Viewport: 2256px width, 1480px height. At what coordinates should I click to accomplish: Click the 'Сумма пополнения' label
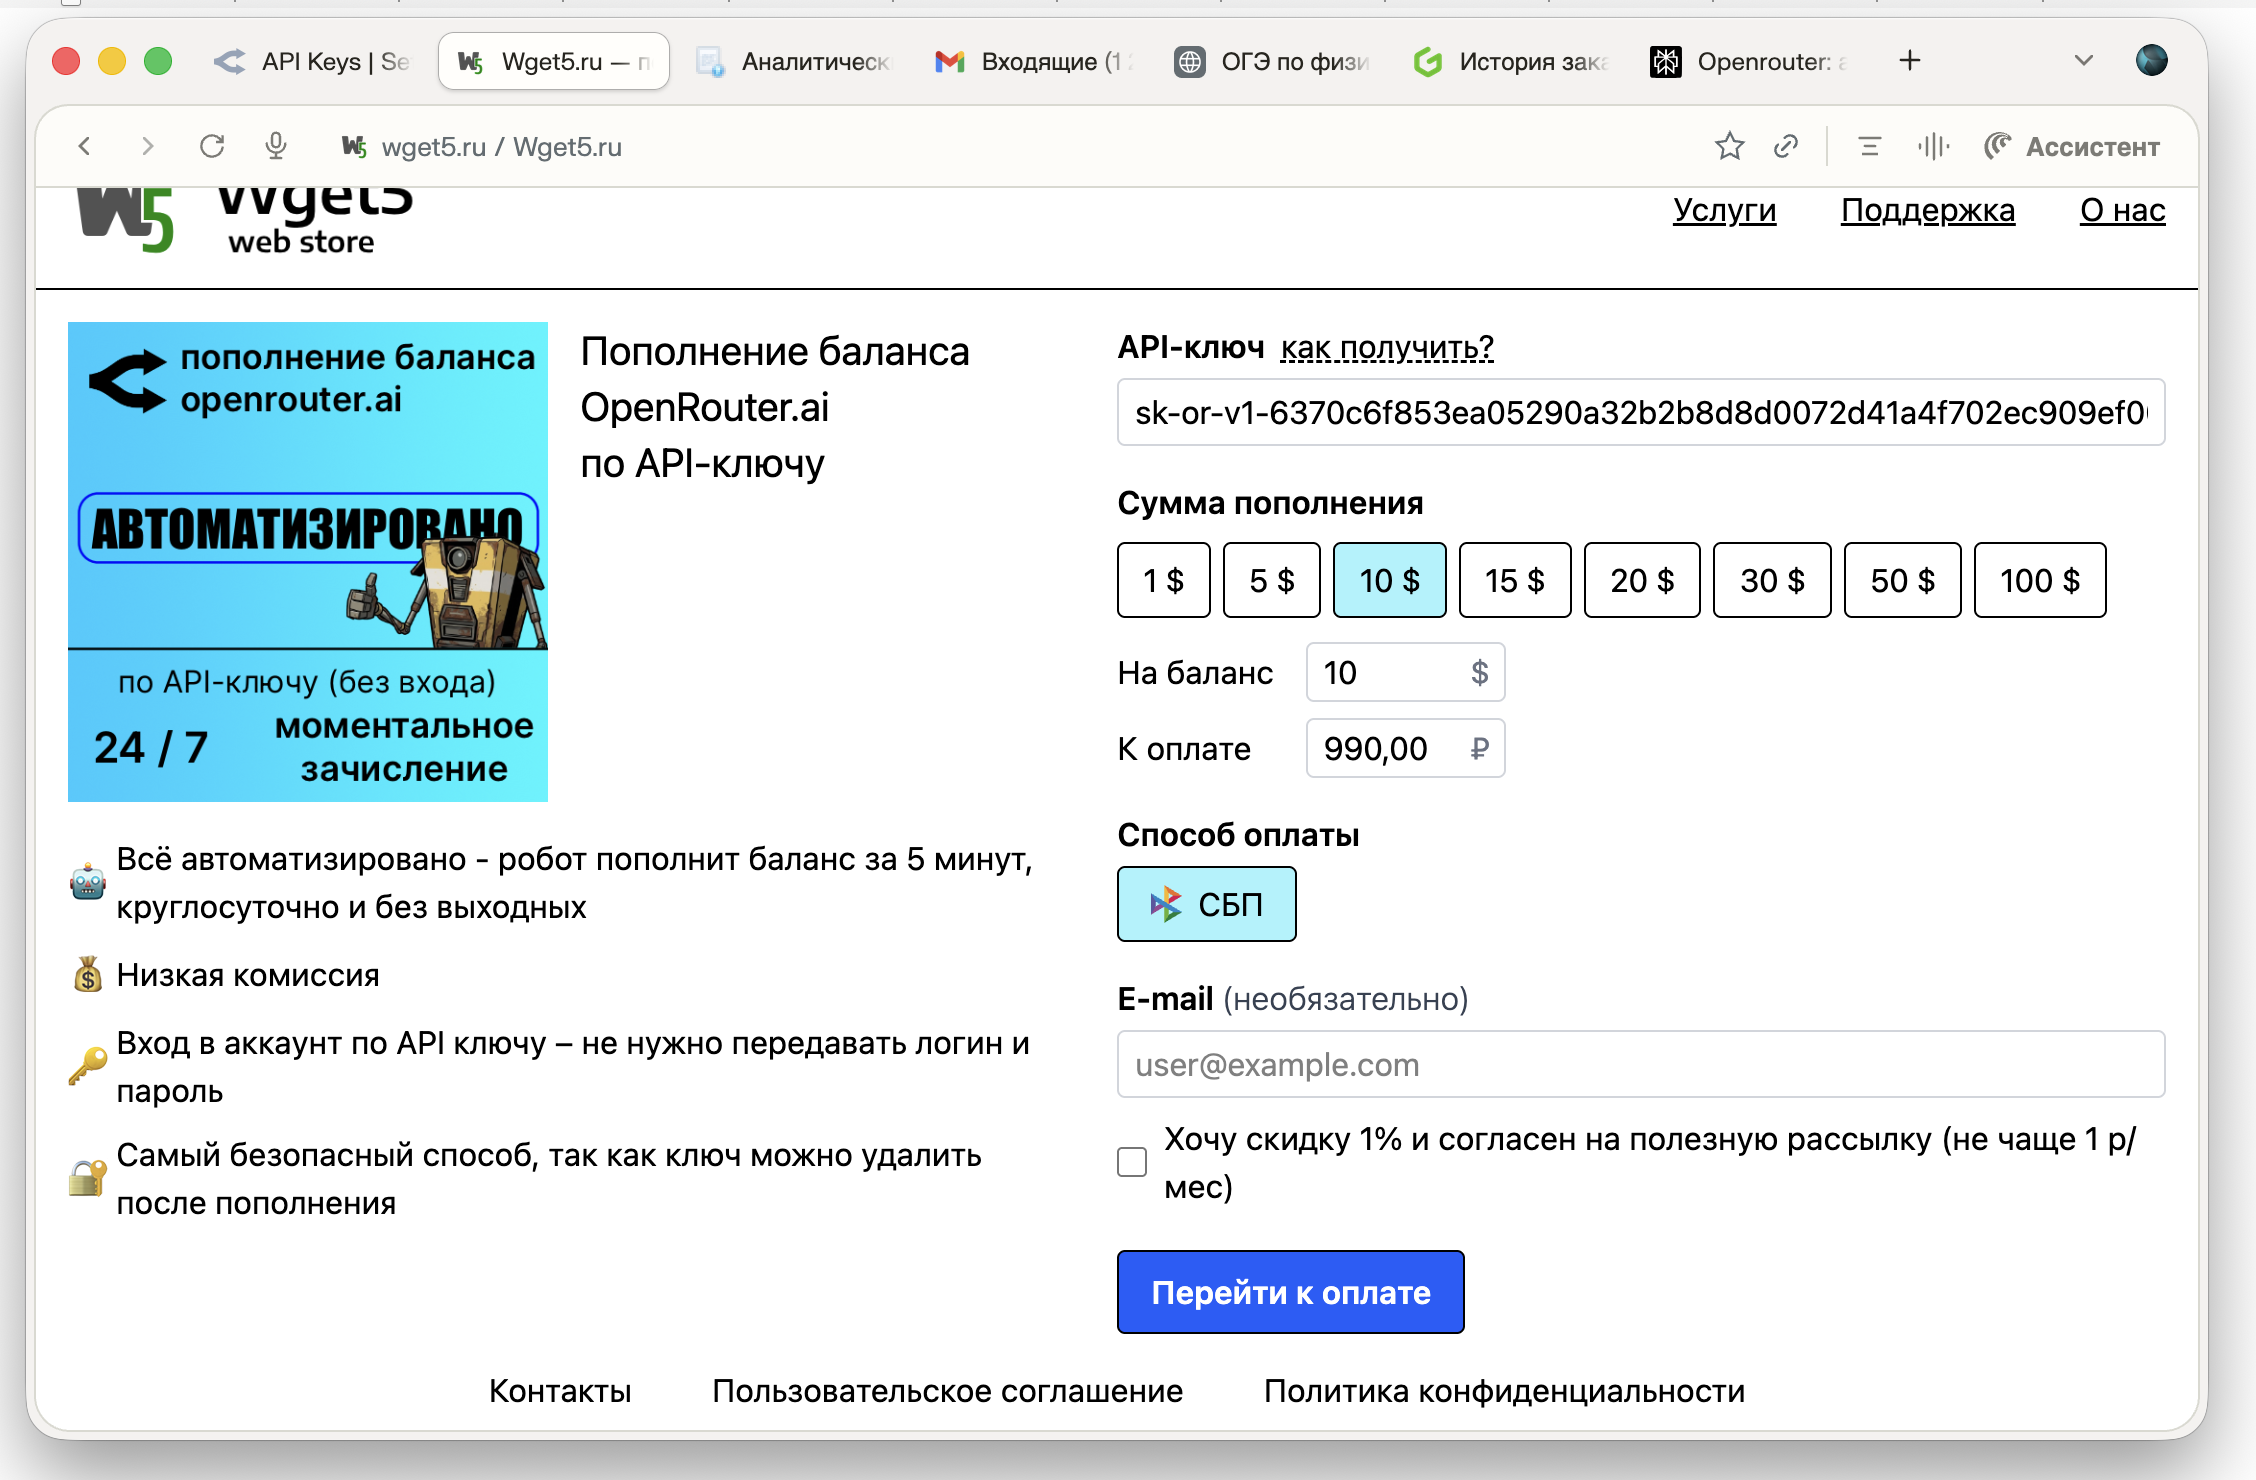tap(1270, 503)
